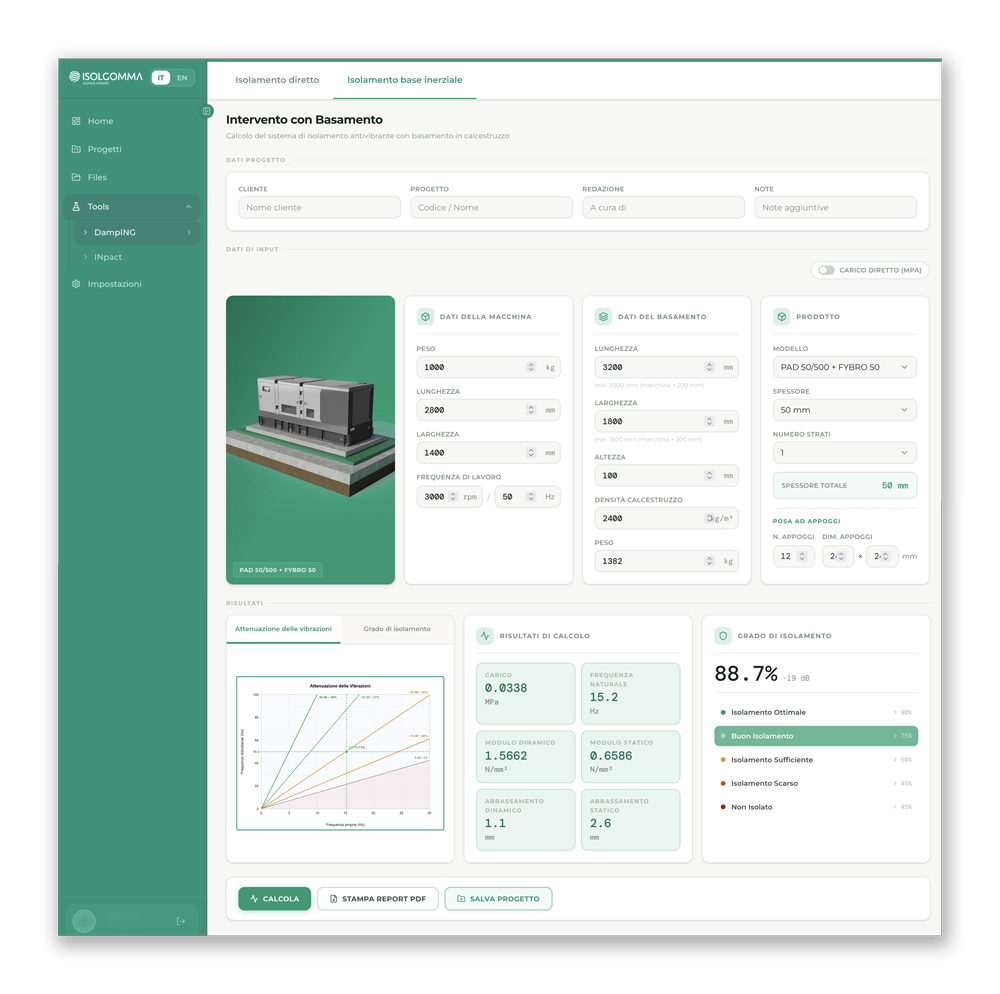Screen dimensions: 1000x994
Task: Open the Modello dropdown PAD 50/500 + FYBRO 50
Action: pyautogui.click(x=844, y=367)
